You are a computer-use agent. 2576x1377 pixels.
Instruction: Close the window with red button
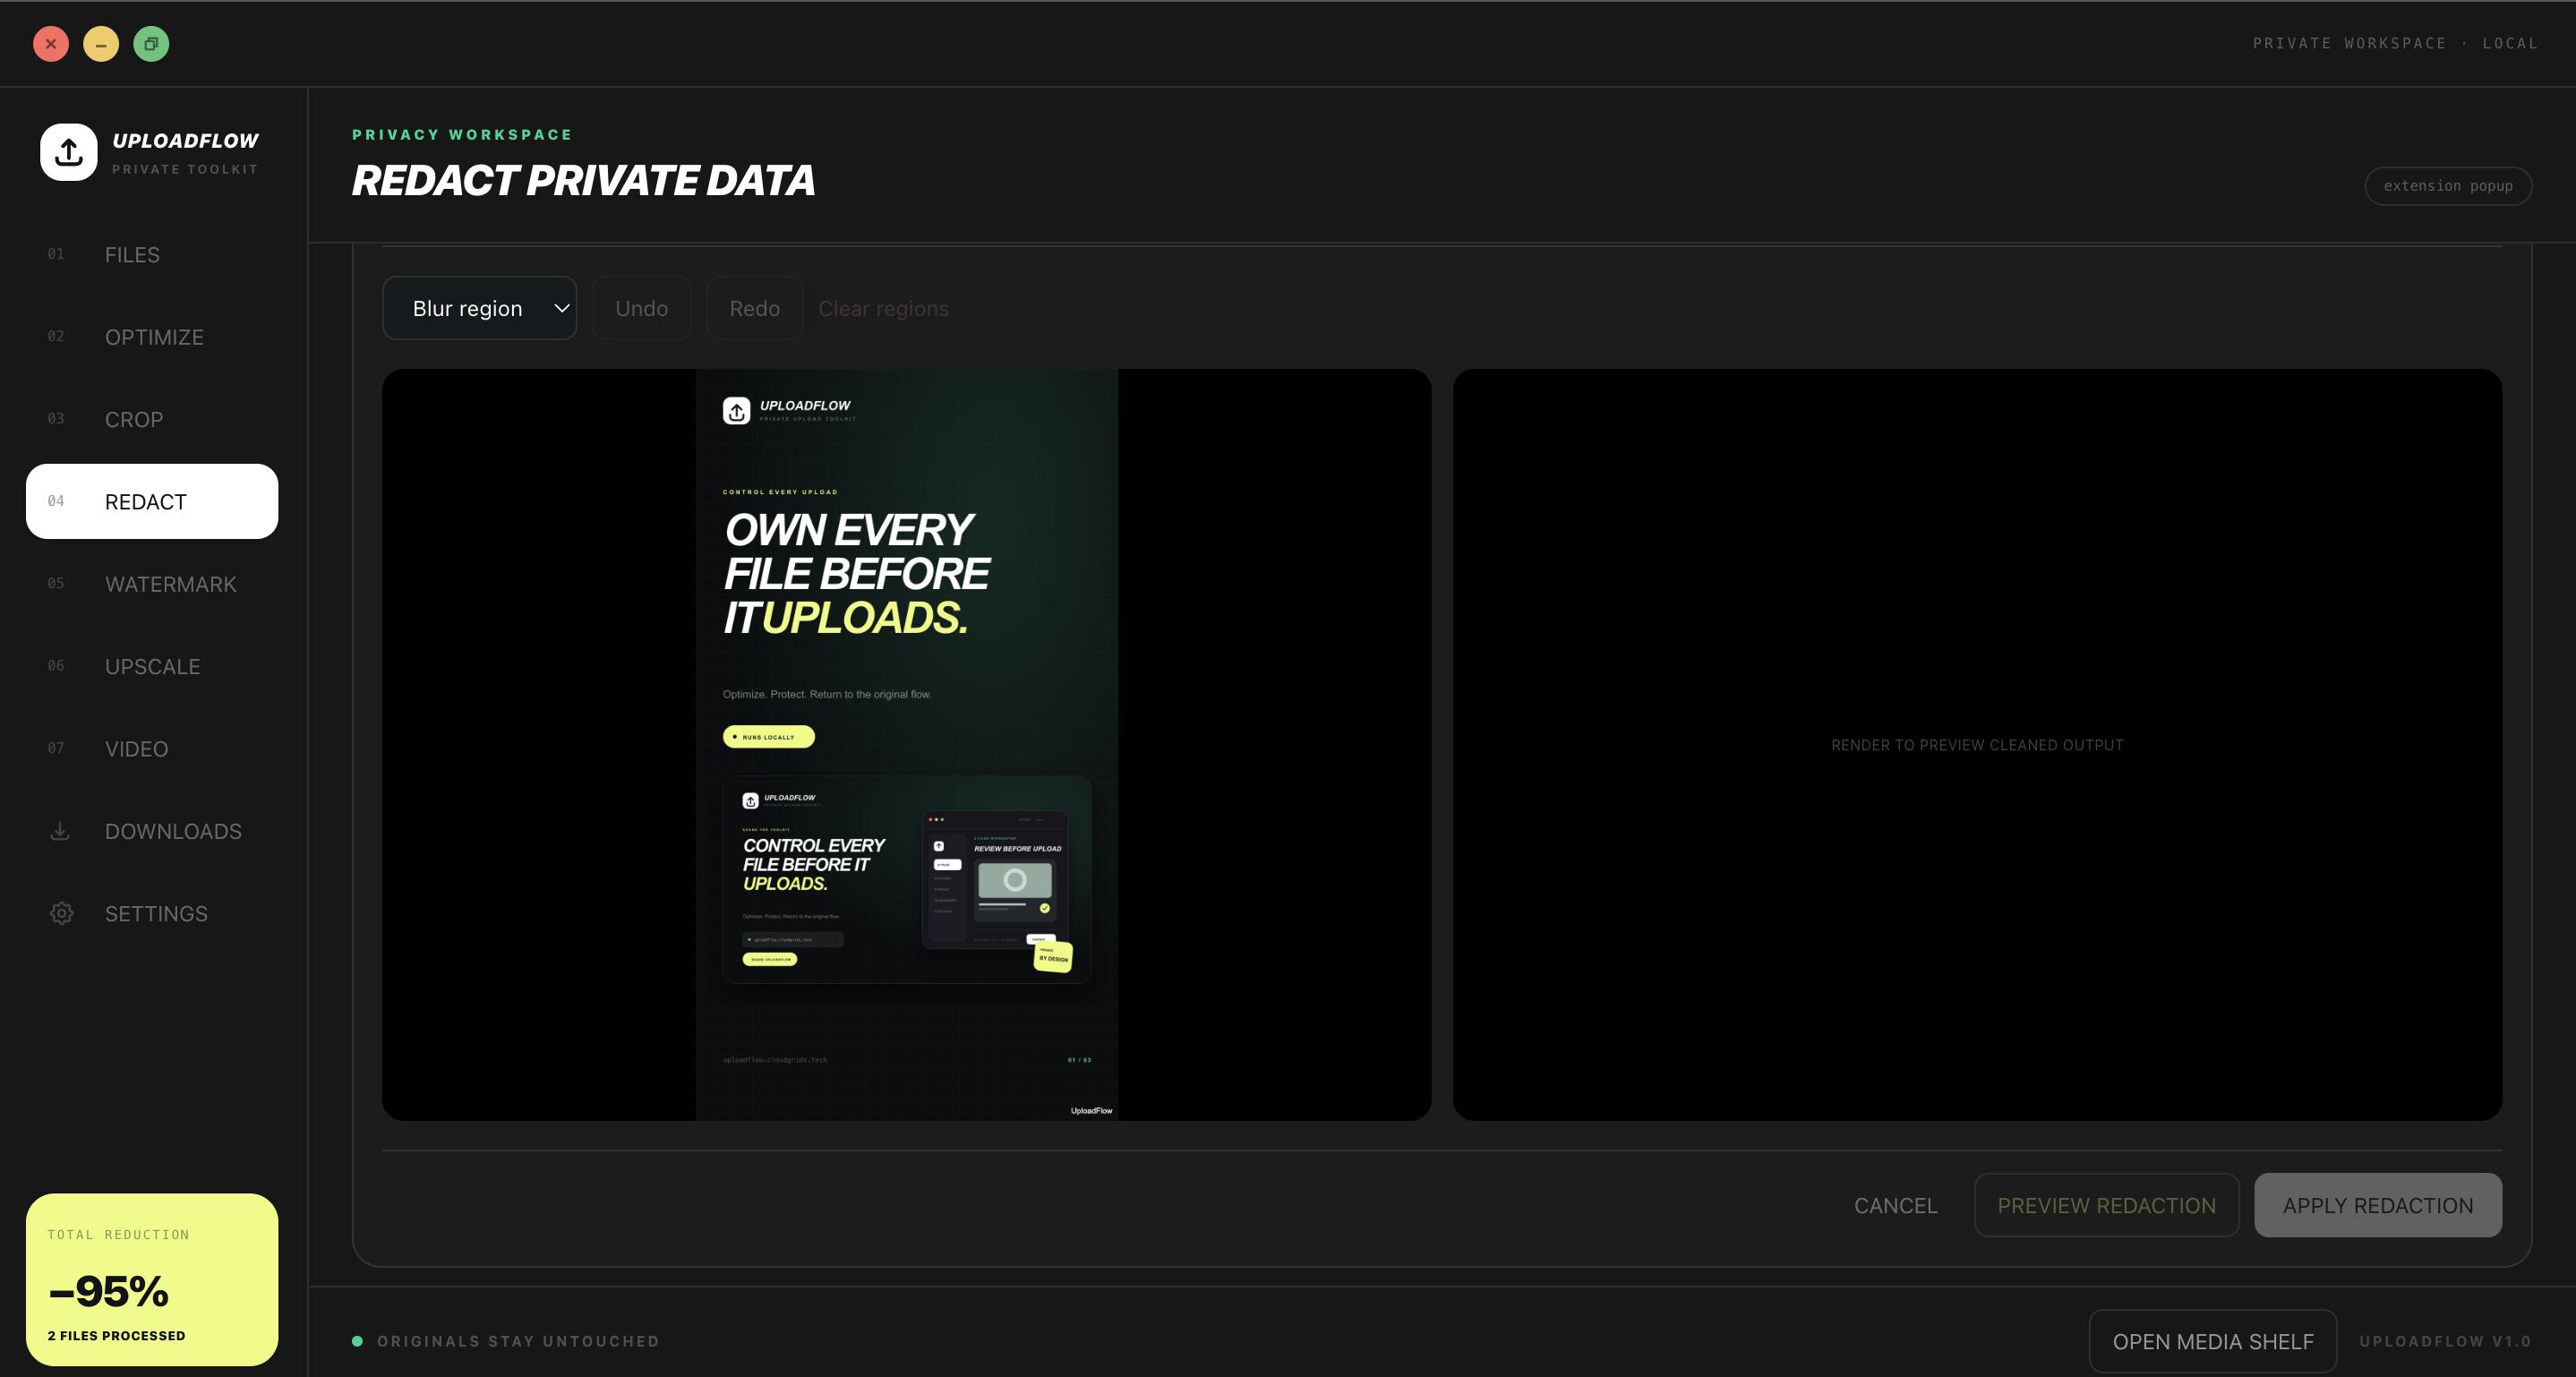click(x=51, y=44)
